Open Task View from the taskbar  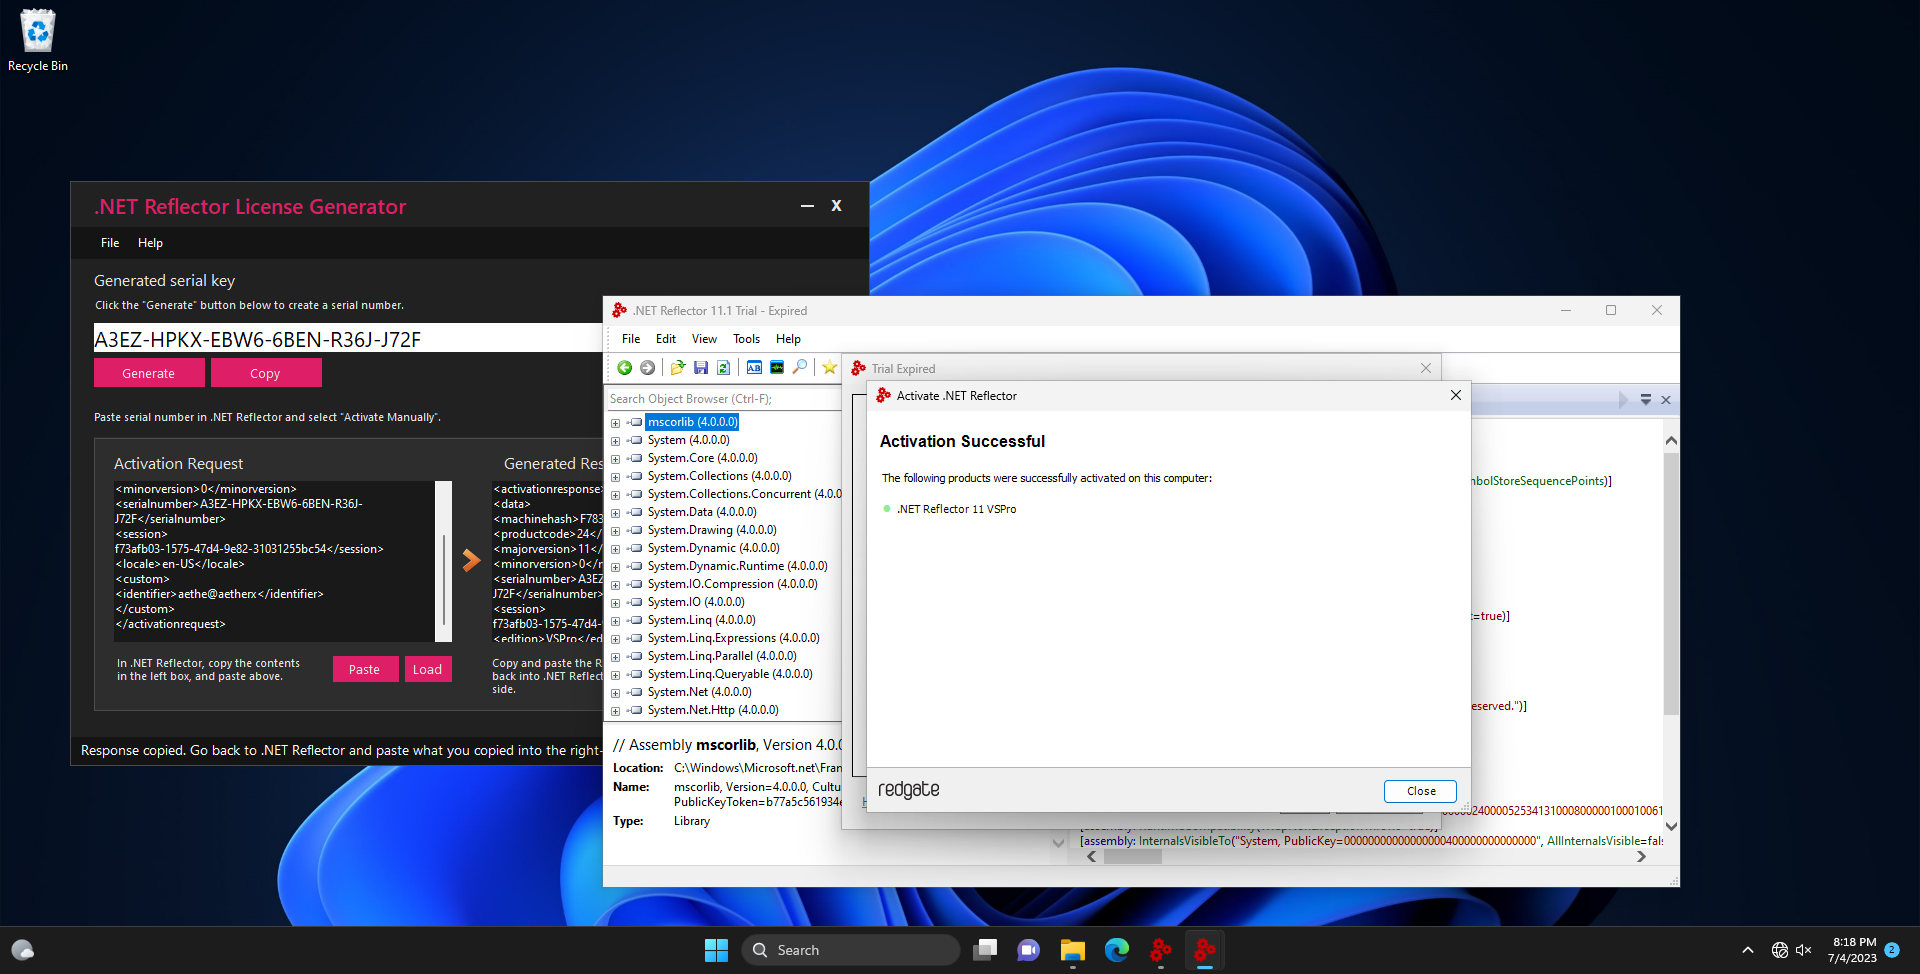[x=985, y=950]
